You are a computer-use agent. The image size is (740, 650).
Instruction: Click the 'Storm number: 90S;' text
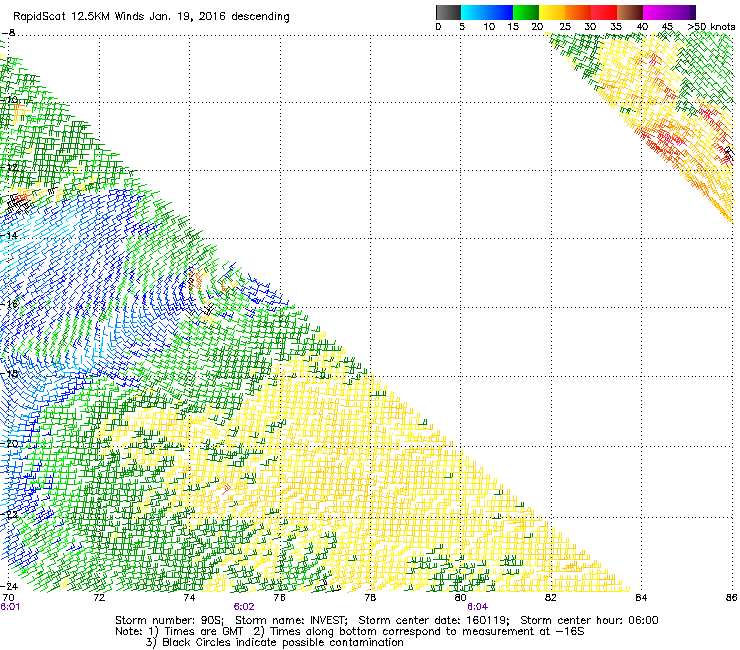pyautogui.click(x=169, y=620)
